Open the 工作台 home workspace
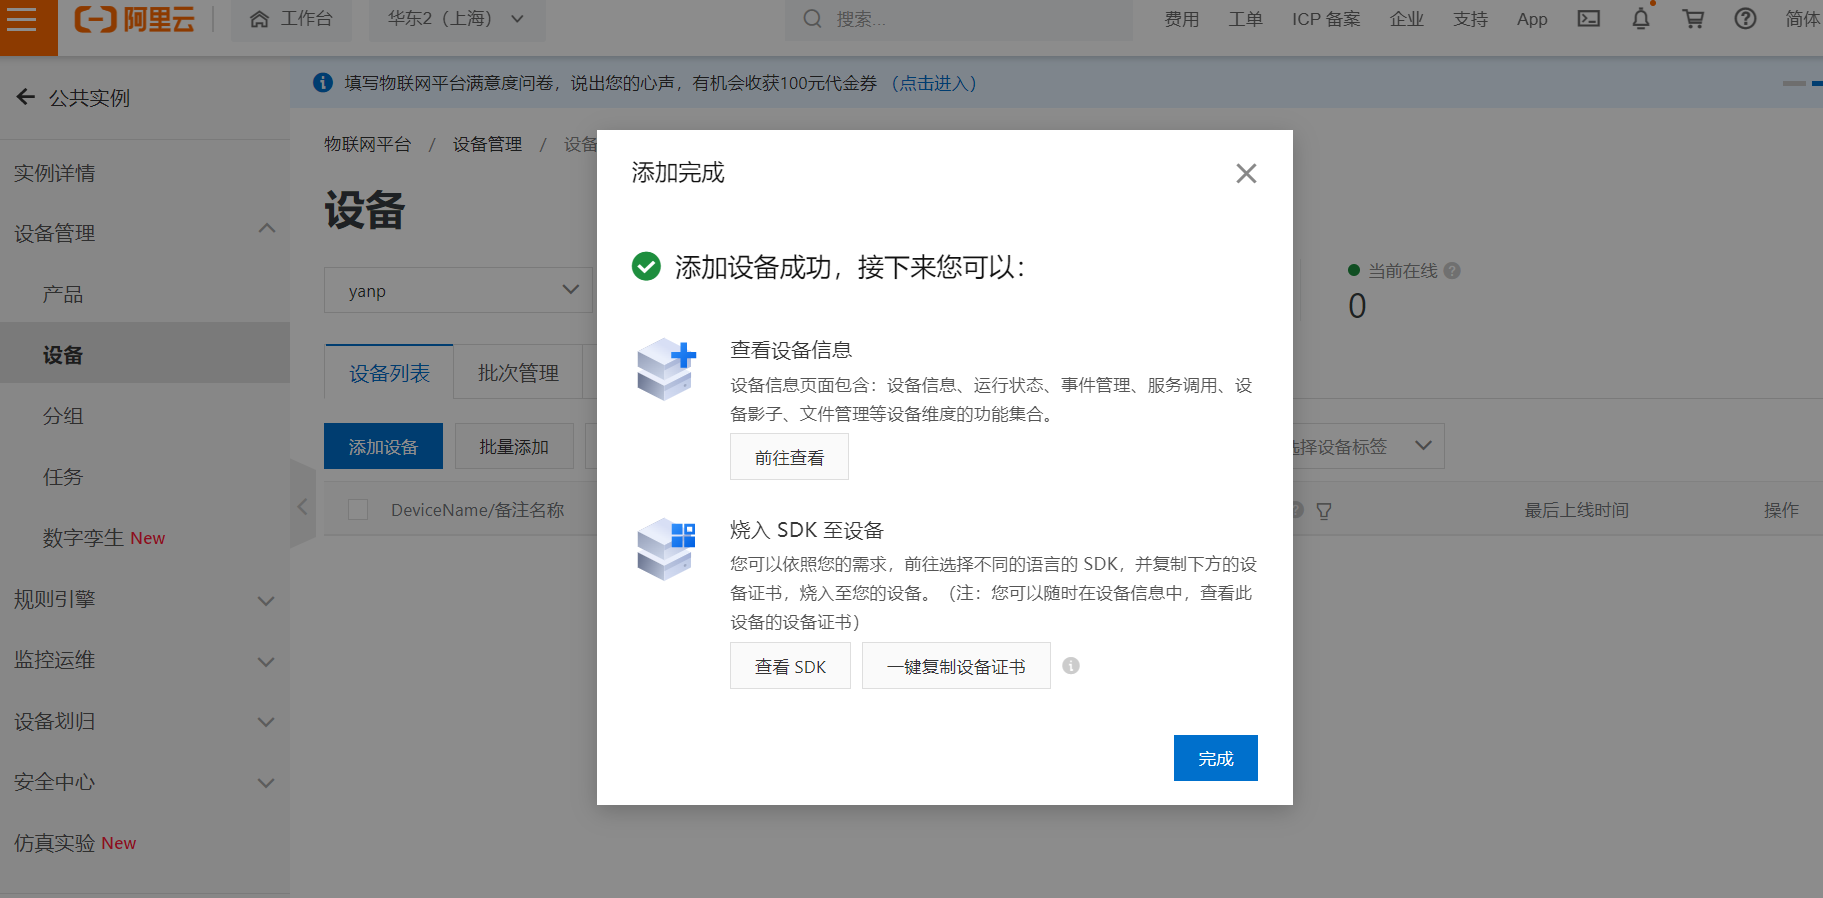The height and width of the screenshot is (898, 1823). click(x=291, y=19)
